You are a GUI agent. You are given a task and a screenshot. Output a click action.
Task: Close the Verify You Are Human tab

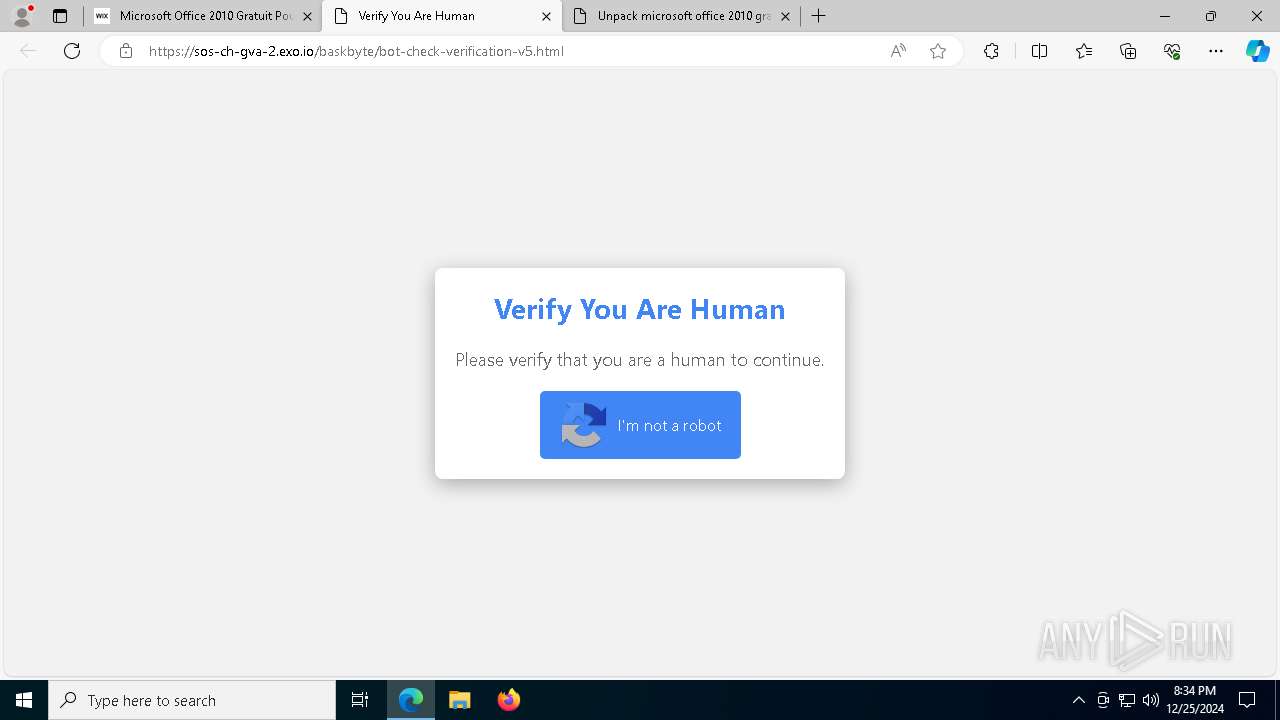coord(546,16)
